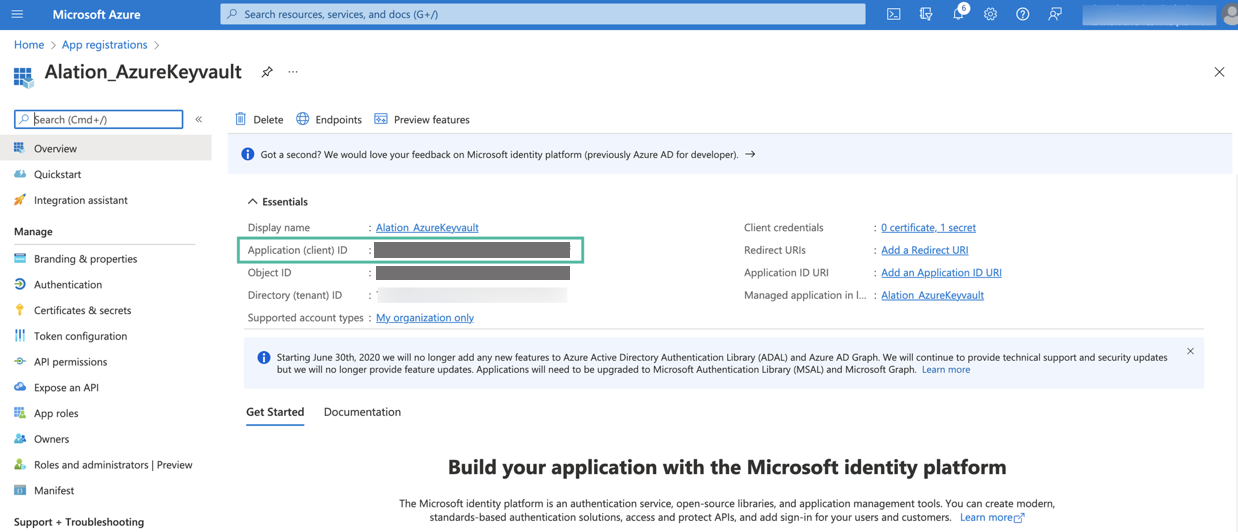Open Preview features from toolbar

pos(422,119)
